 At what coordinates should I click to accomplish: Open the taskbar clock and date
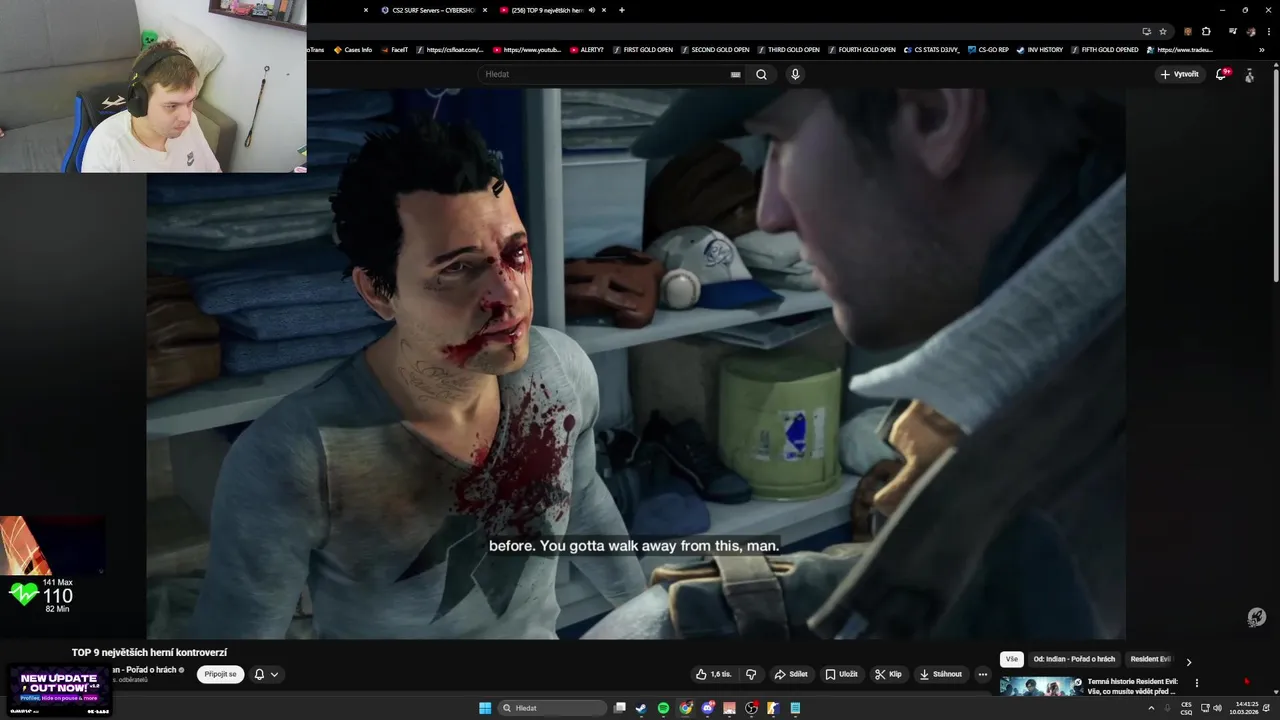pos(1246,708)
